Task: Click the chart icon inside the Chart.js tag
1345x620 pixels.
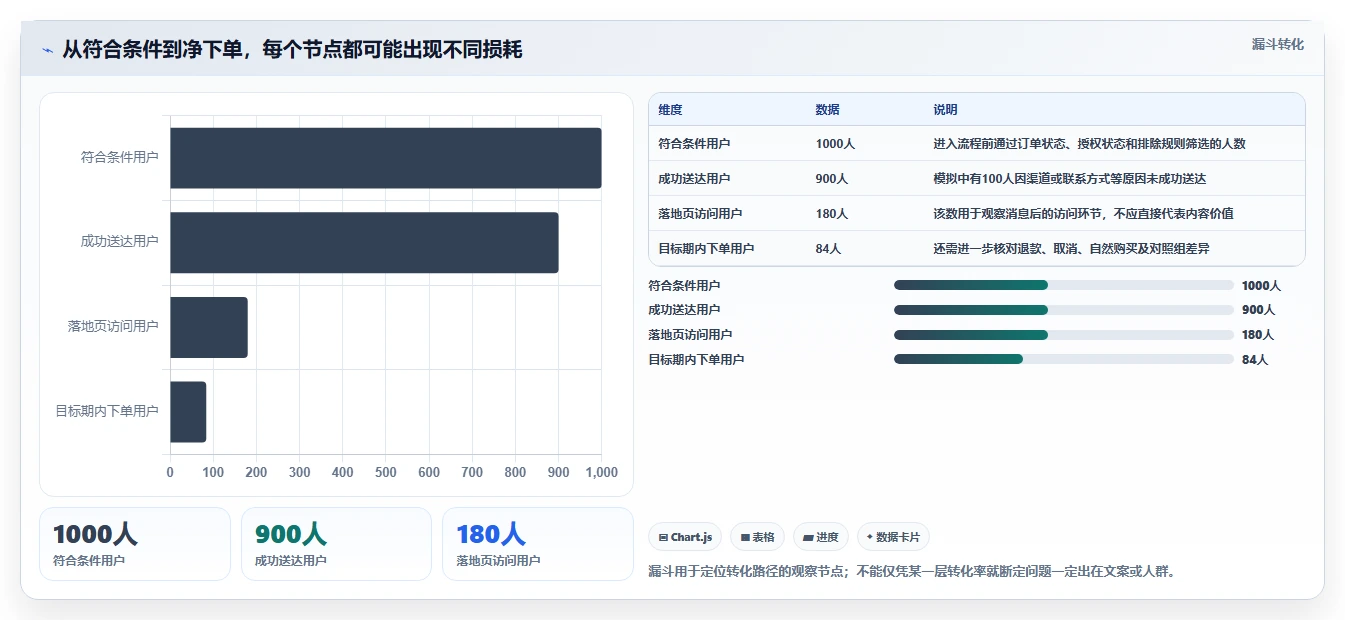Action: [x=663, y=538]
